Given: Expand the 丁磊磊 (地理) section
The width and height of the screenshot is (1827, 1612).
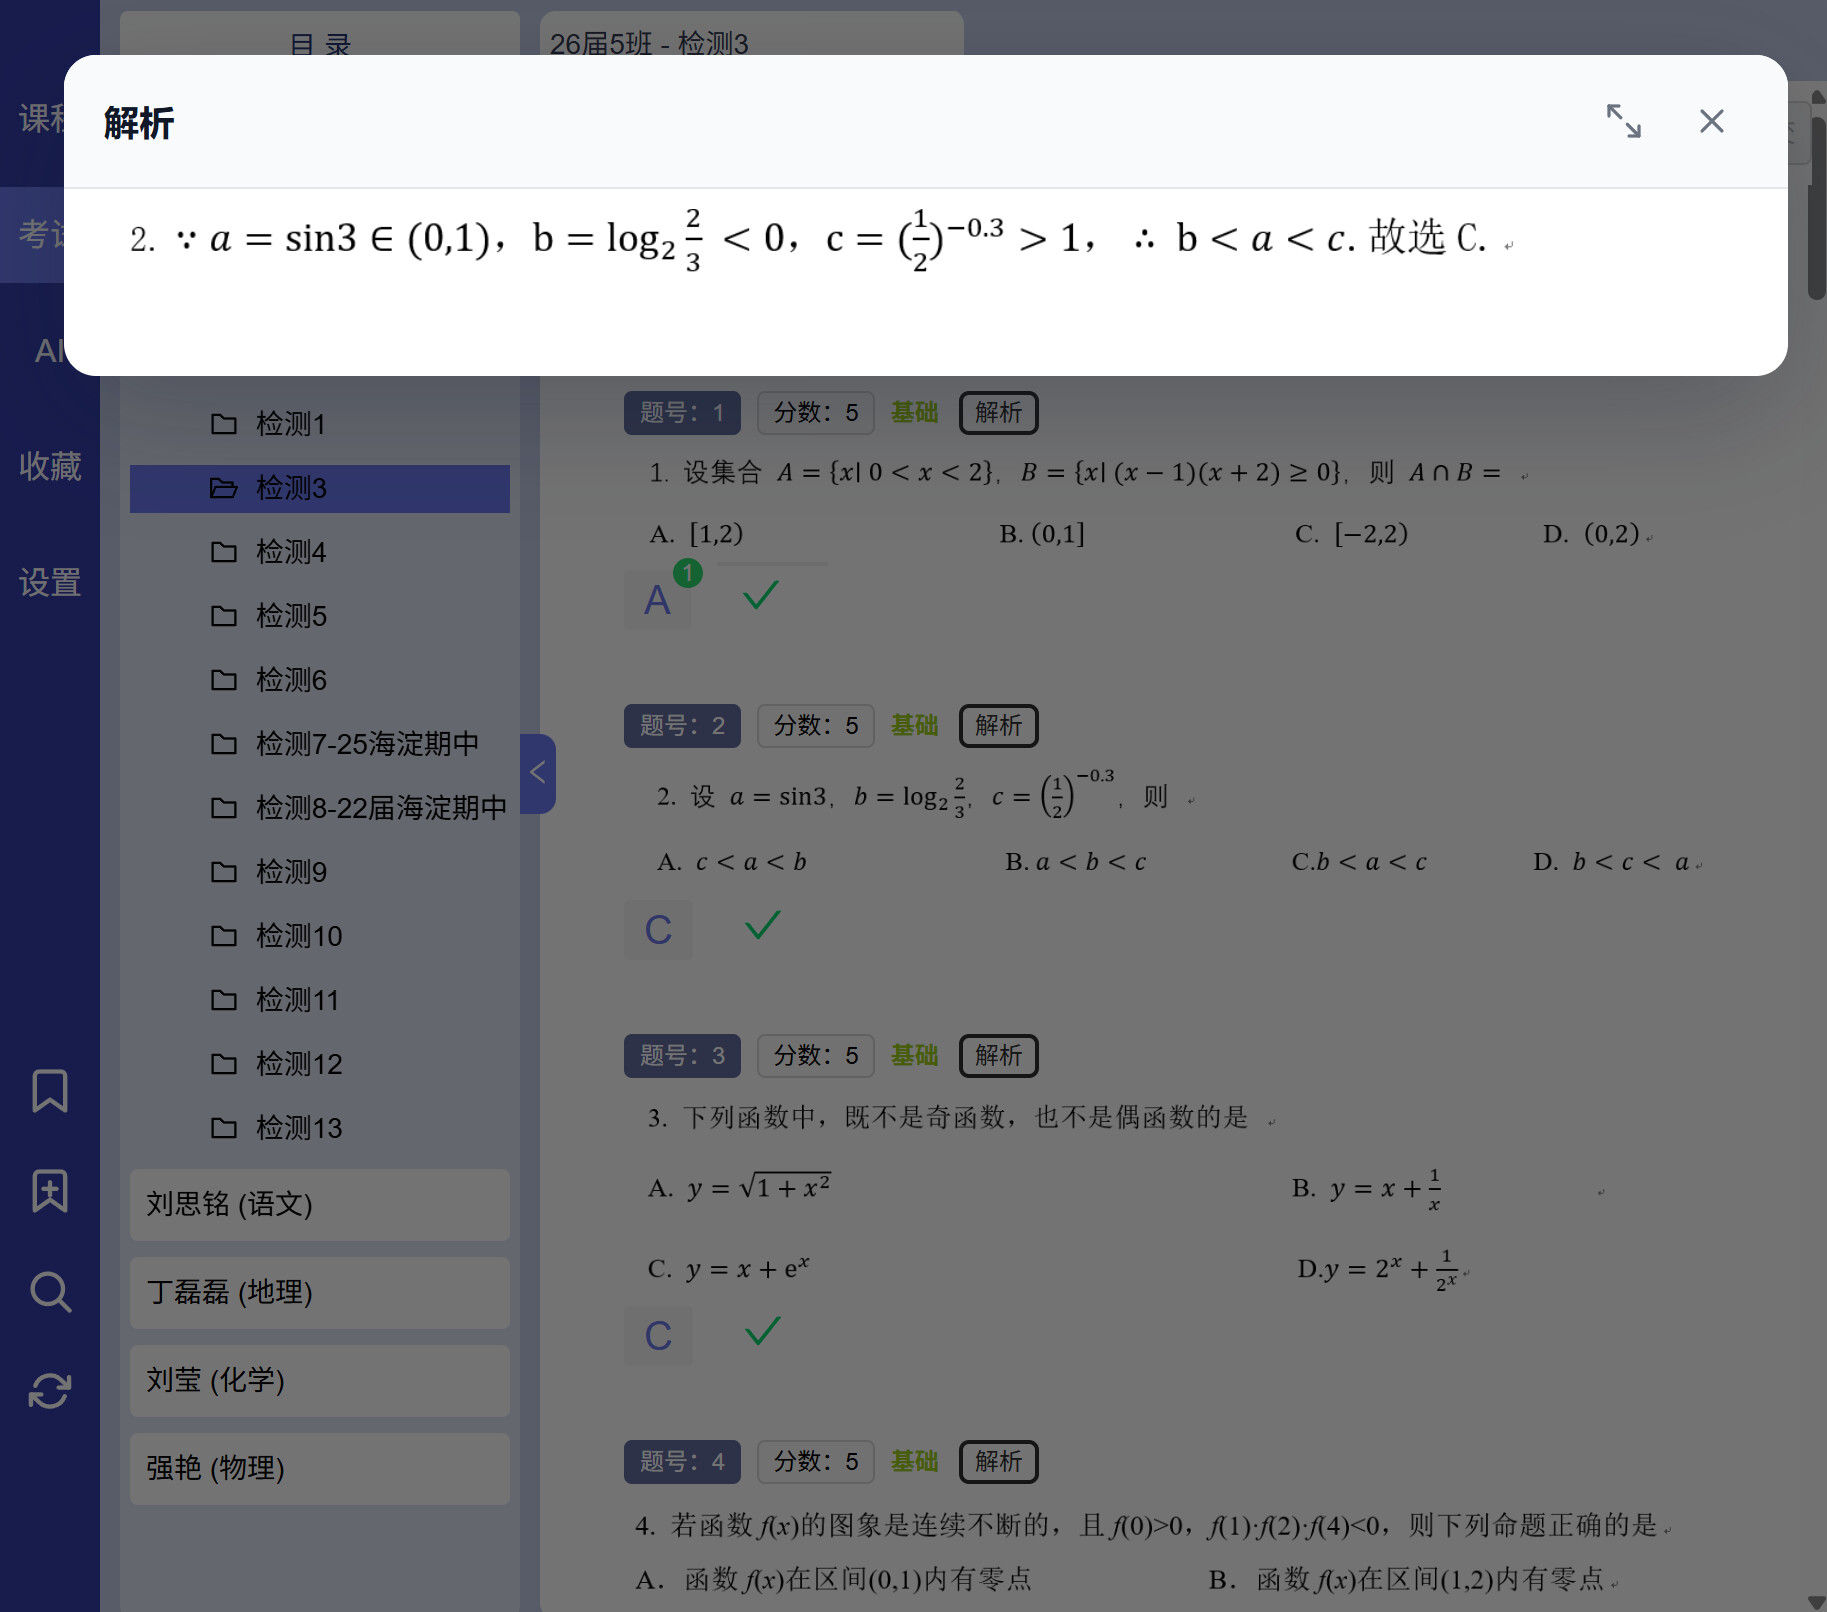Looking at the screenshot, I should (319, 1292).
